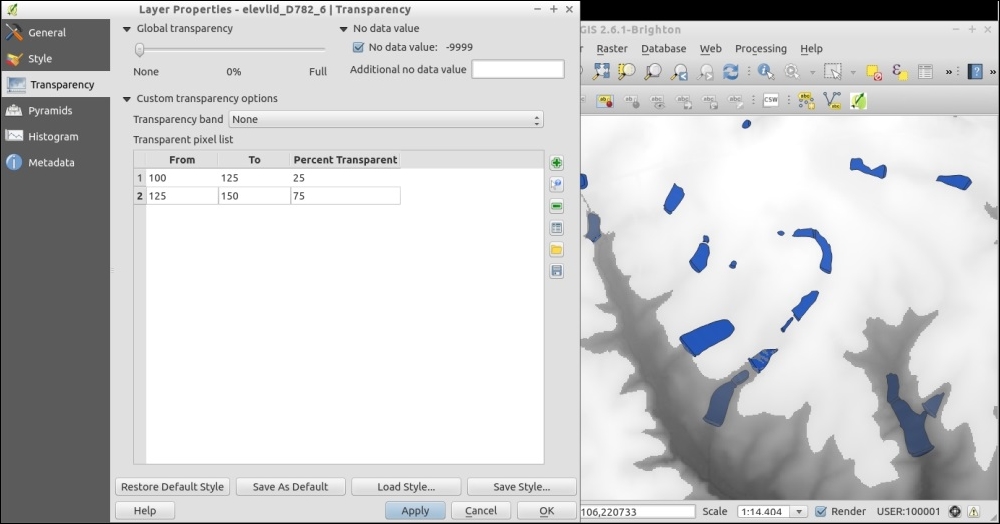Click the Run Feature Action gear icon
Viewport: 1000px width, 524px height.
click(x=791, y=71)
